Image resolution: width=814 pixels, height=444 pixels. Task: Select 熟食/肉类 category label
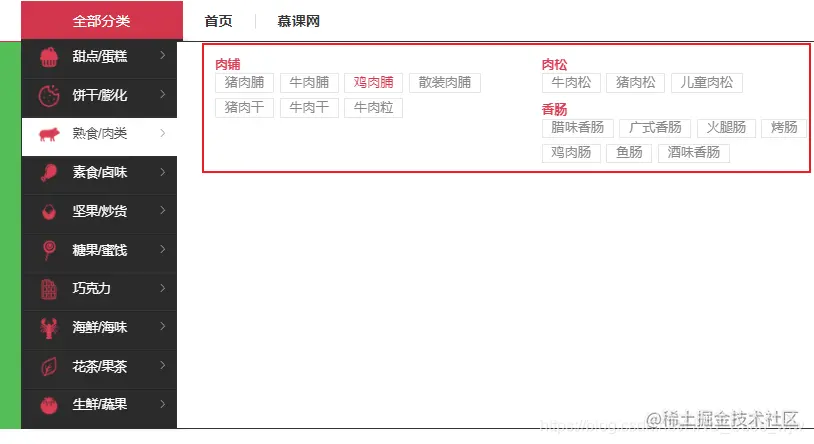click(x=100, y=133)
